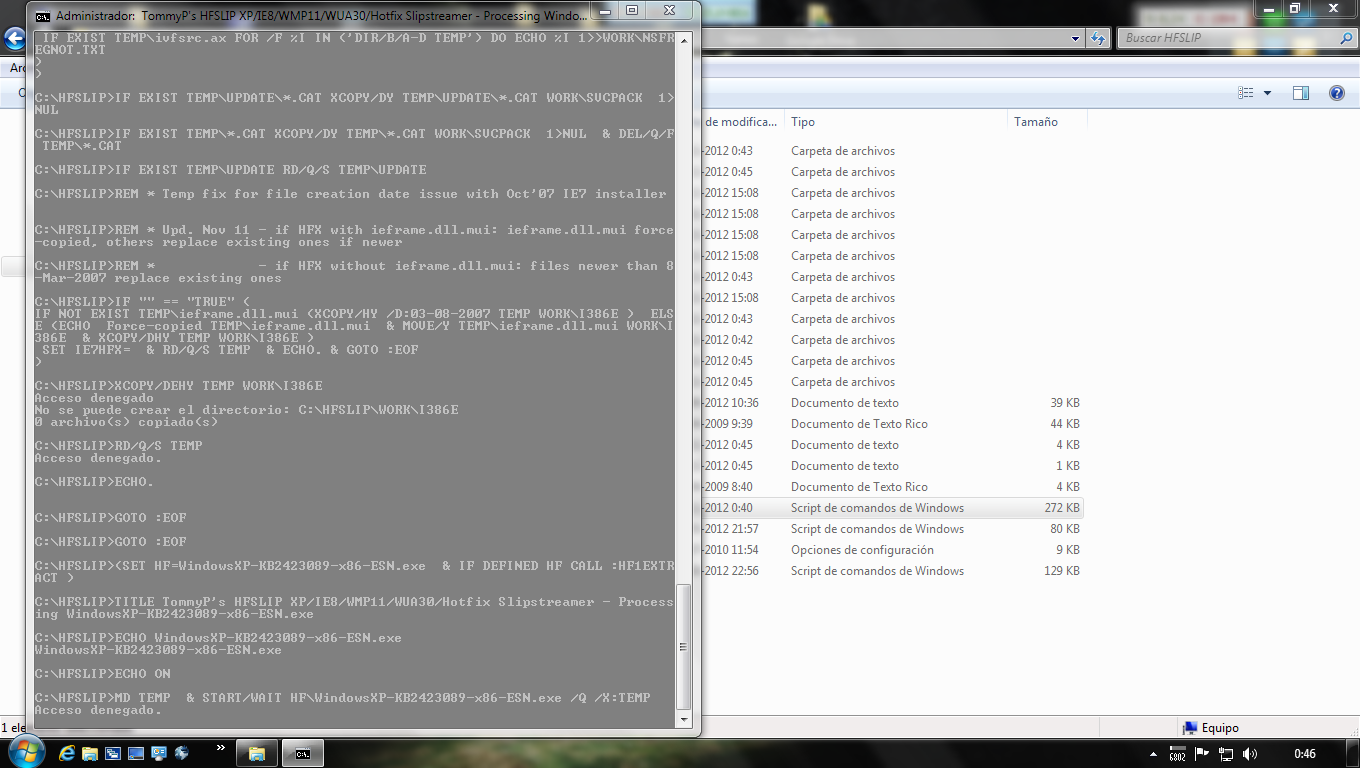Click the magnifier icon in the search box
Screen dimensions: 1360x768
click(x=1346, y=38)
